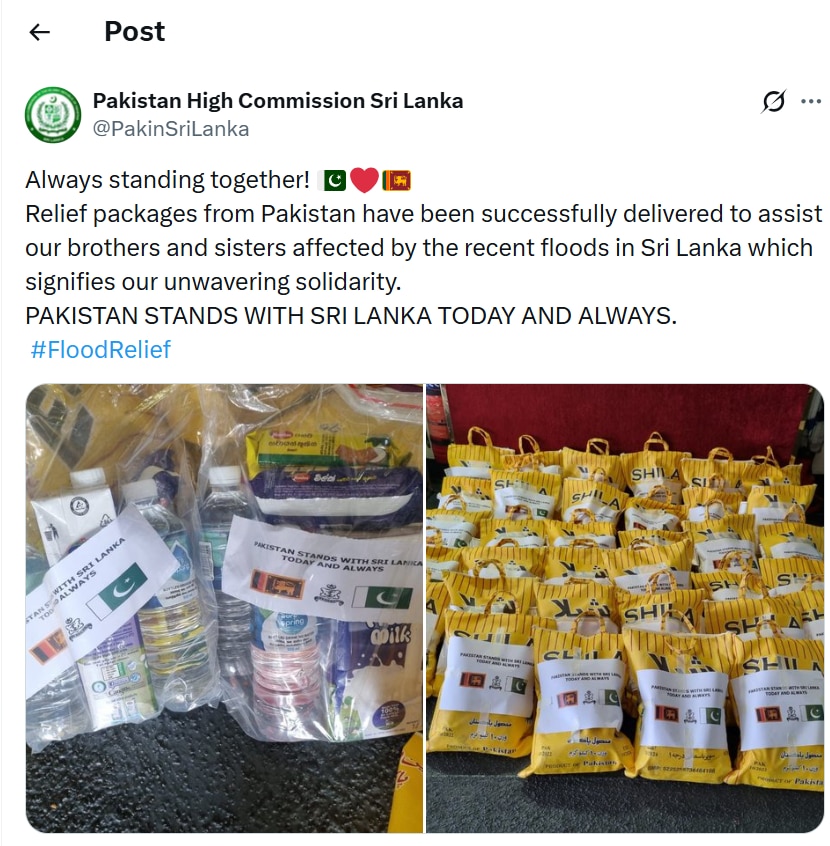Open the left photo of relief supplies
This screenshot has width=830, height=846.
coord(224,608)
